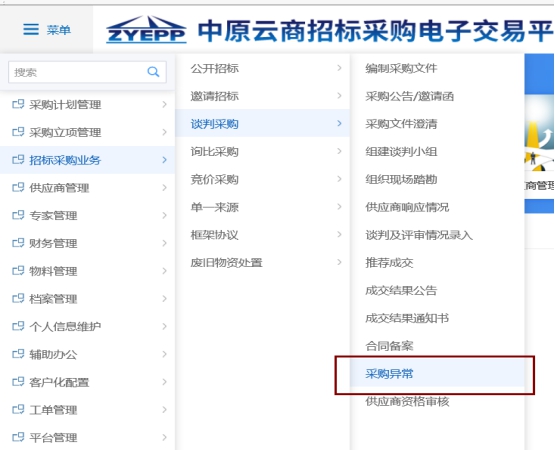Click the icon beside 采购计划管理
Image resolution: width=555 pixels, height=450 pixels.
pos(18,104)
